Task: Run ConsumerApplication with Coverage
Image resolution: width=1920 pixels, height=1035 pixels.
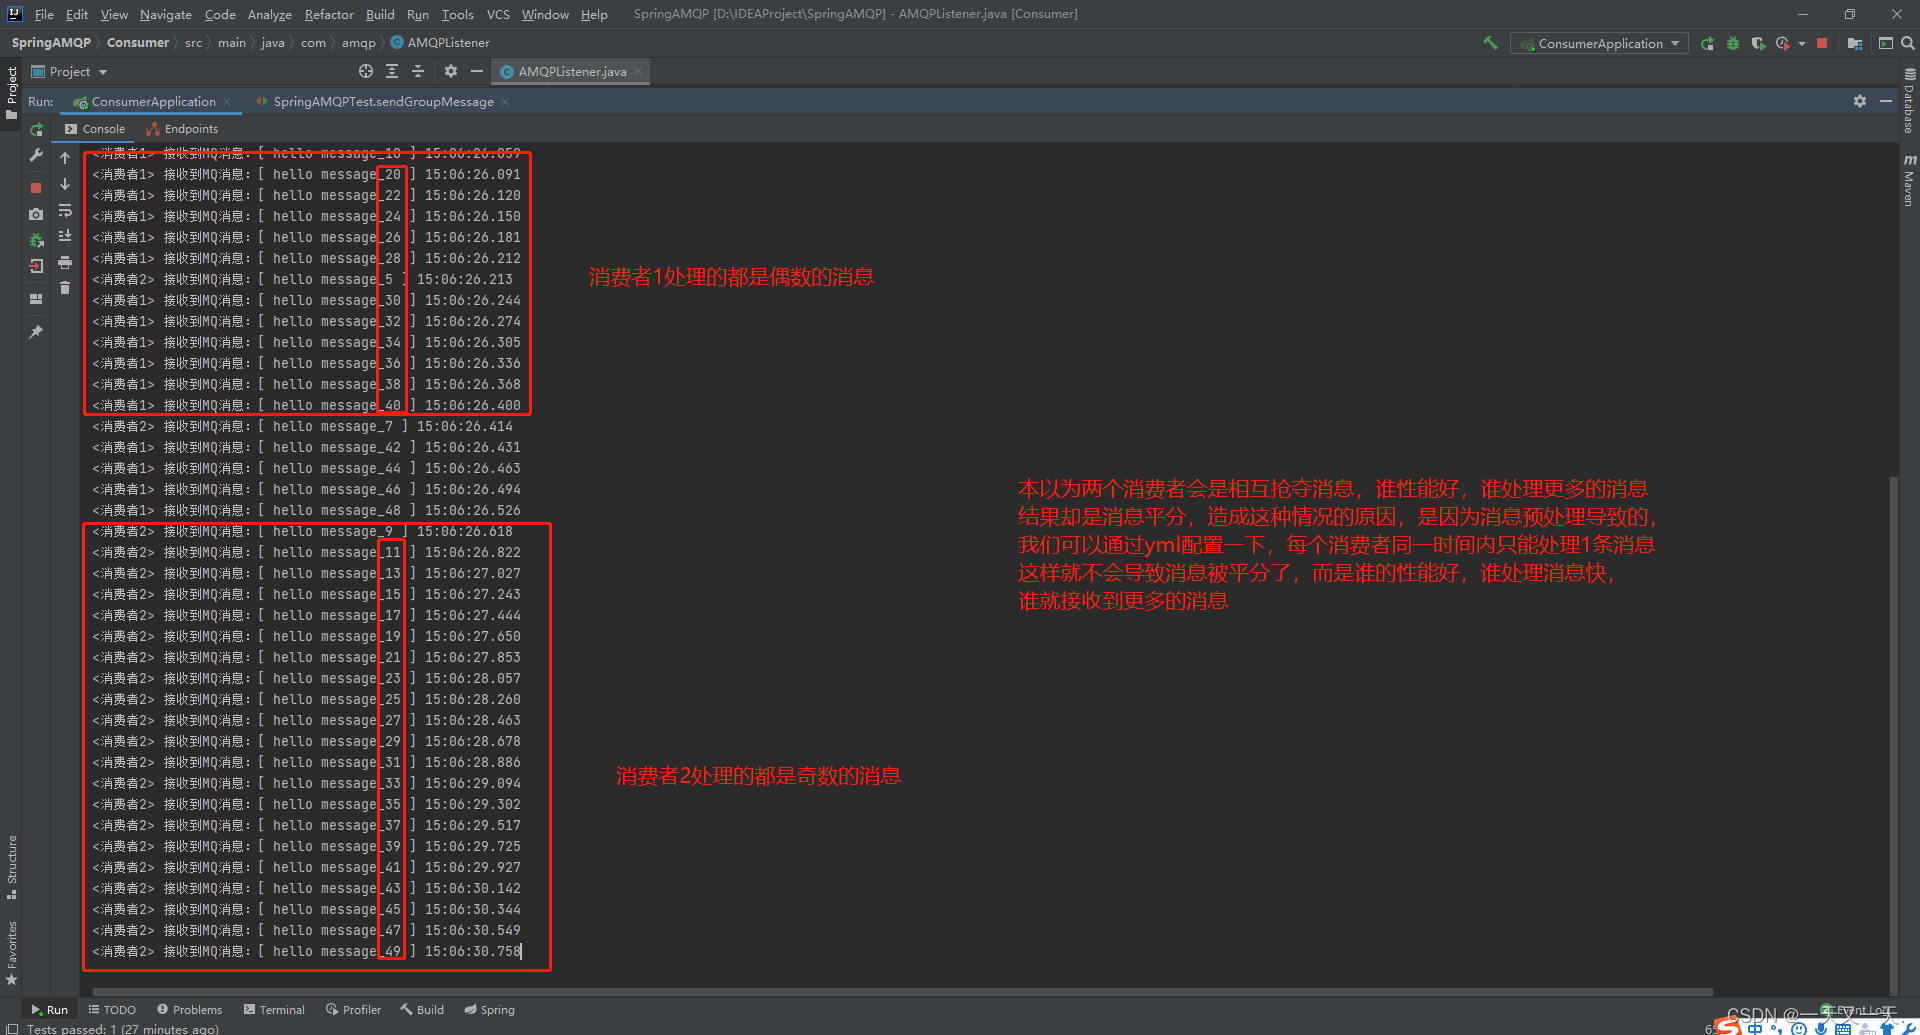Action: point(1758,43)
